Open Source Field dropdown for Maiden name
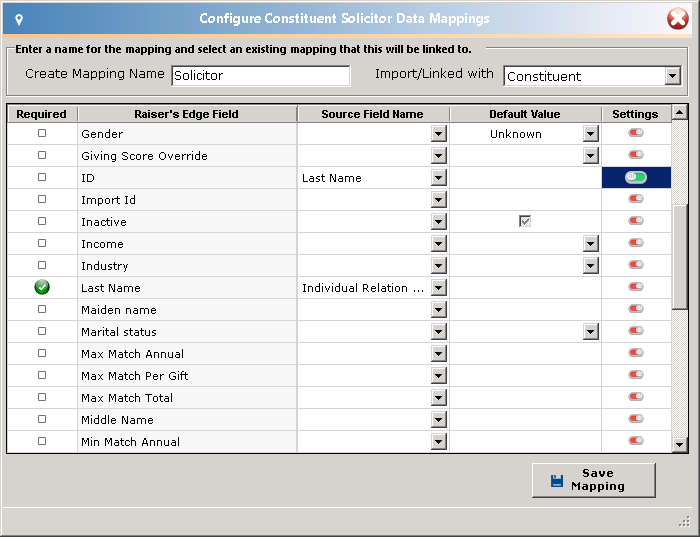 tap(439, 309)
